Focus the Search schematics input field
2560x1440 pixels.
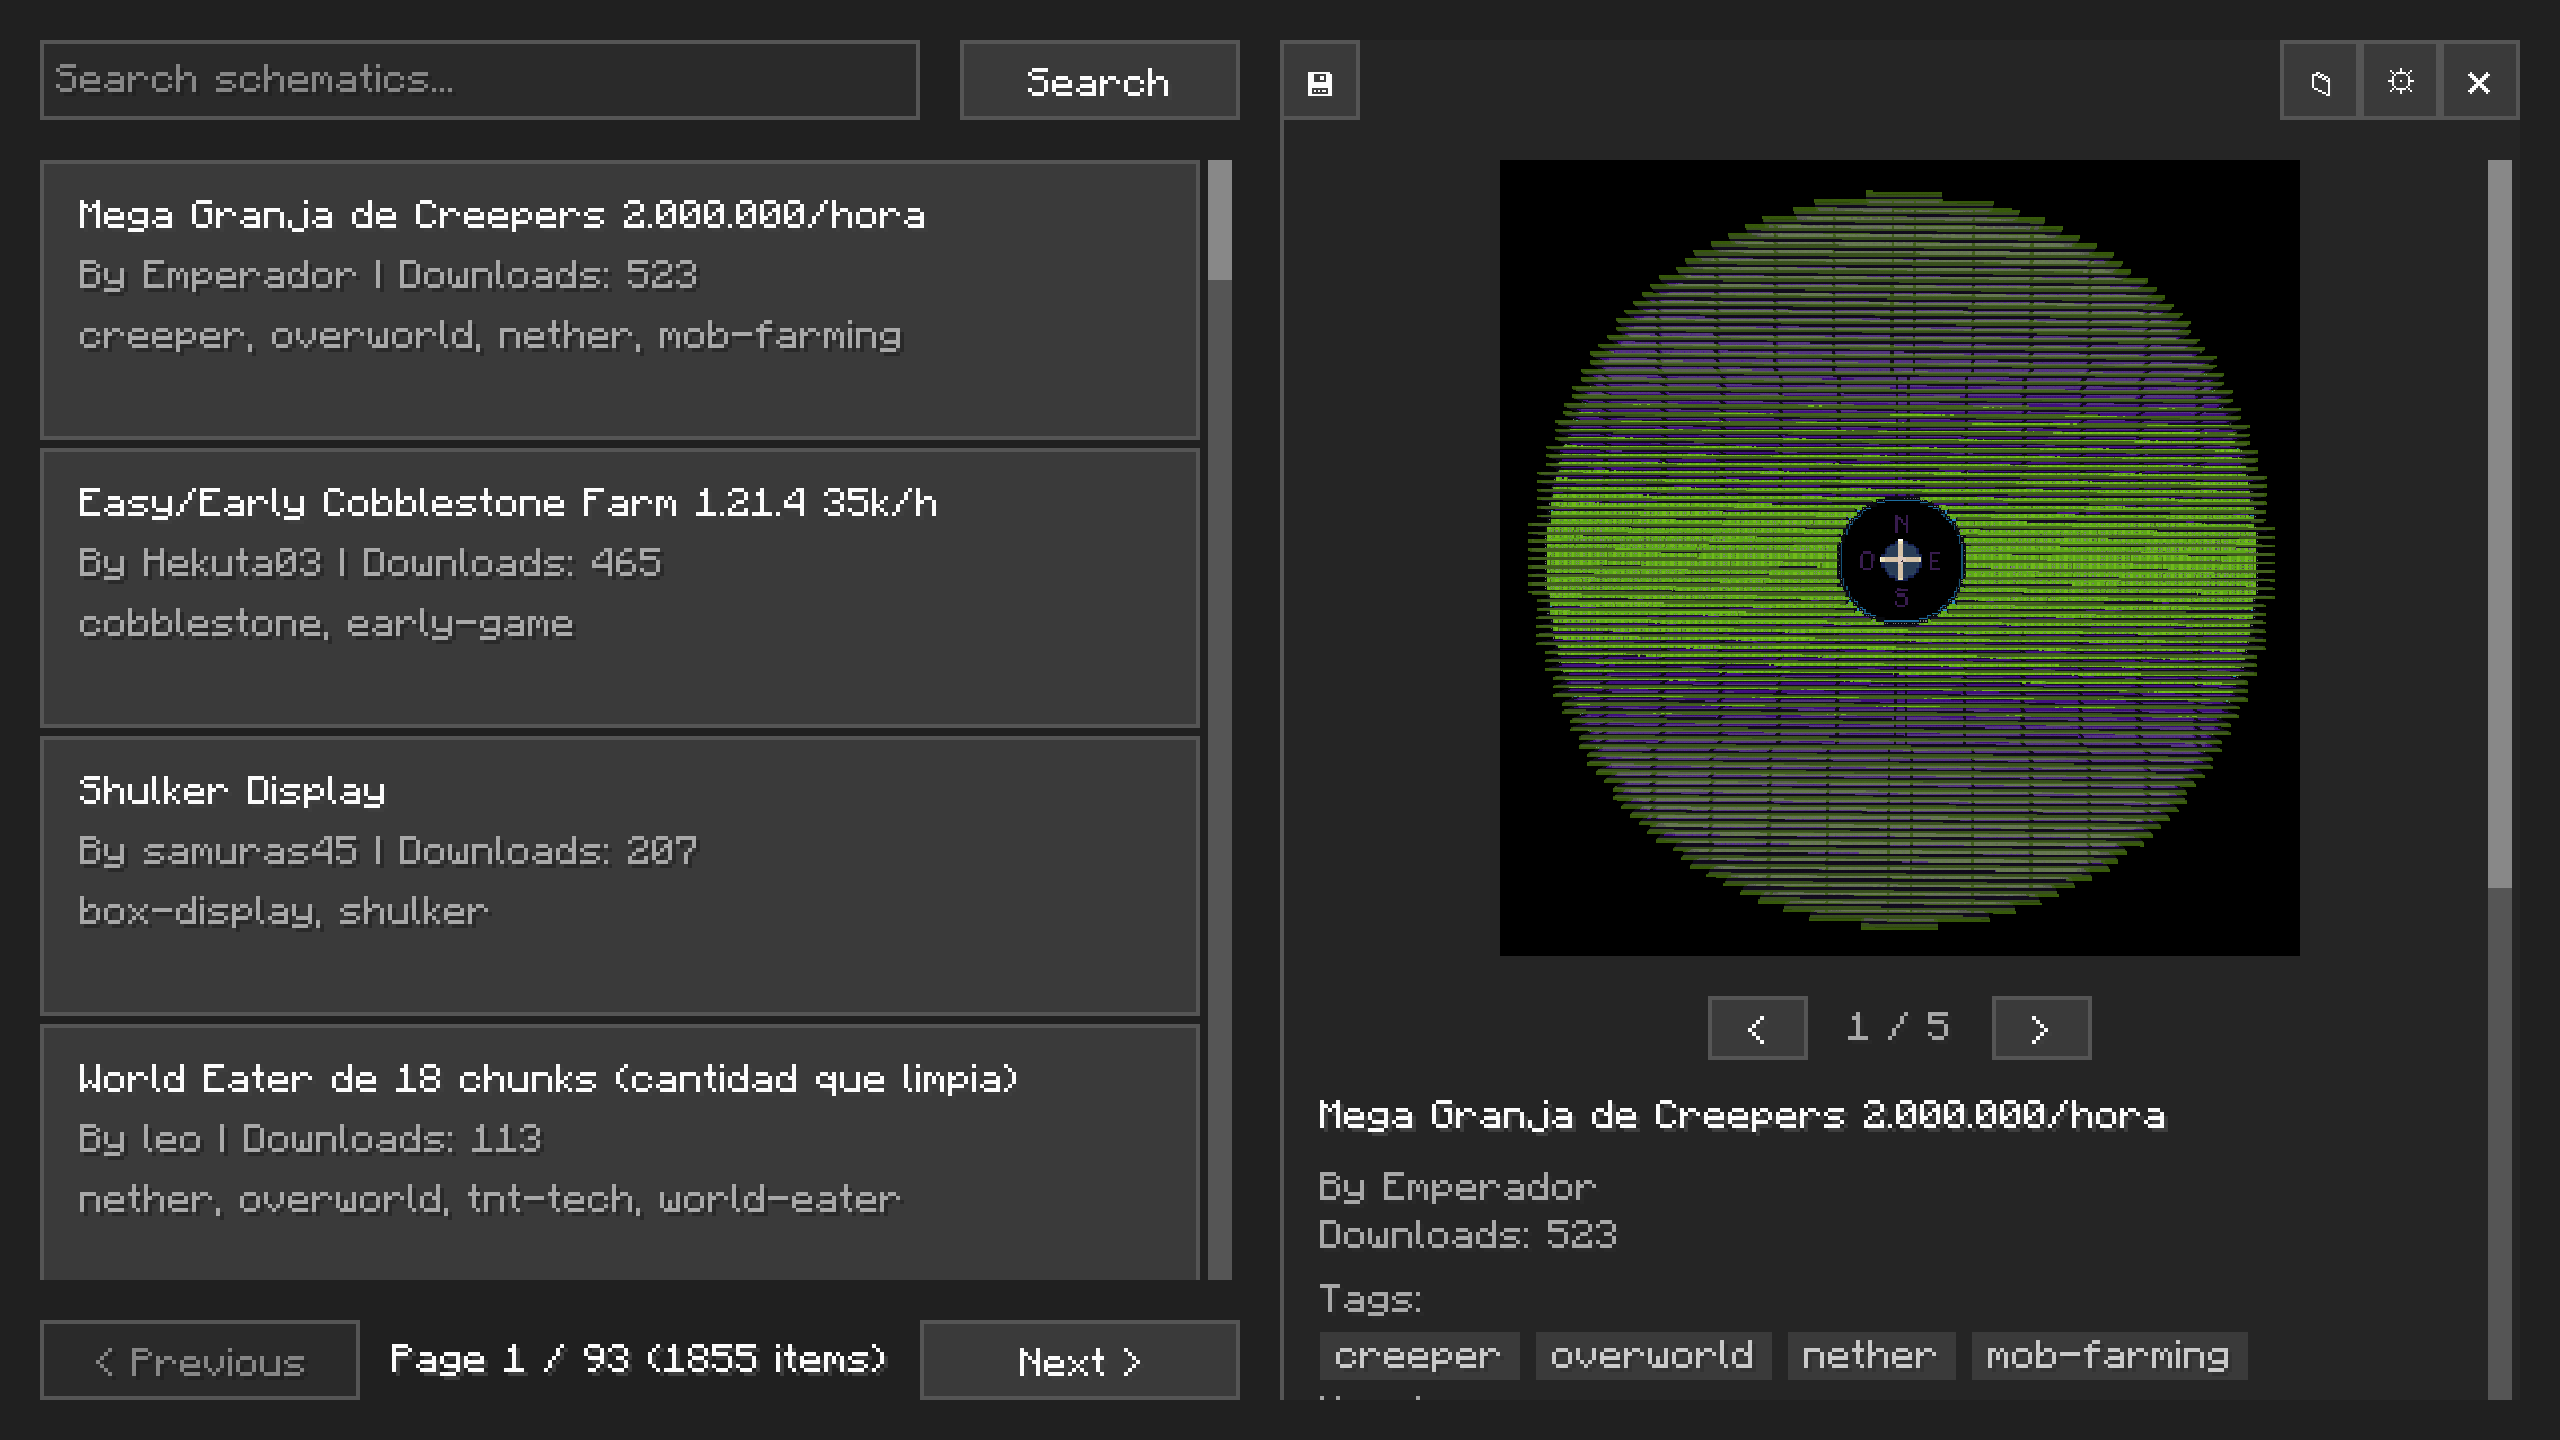click(x=479, y=80)
